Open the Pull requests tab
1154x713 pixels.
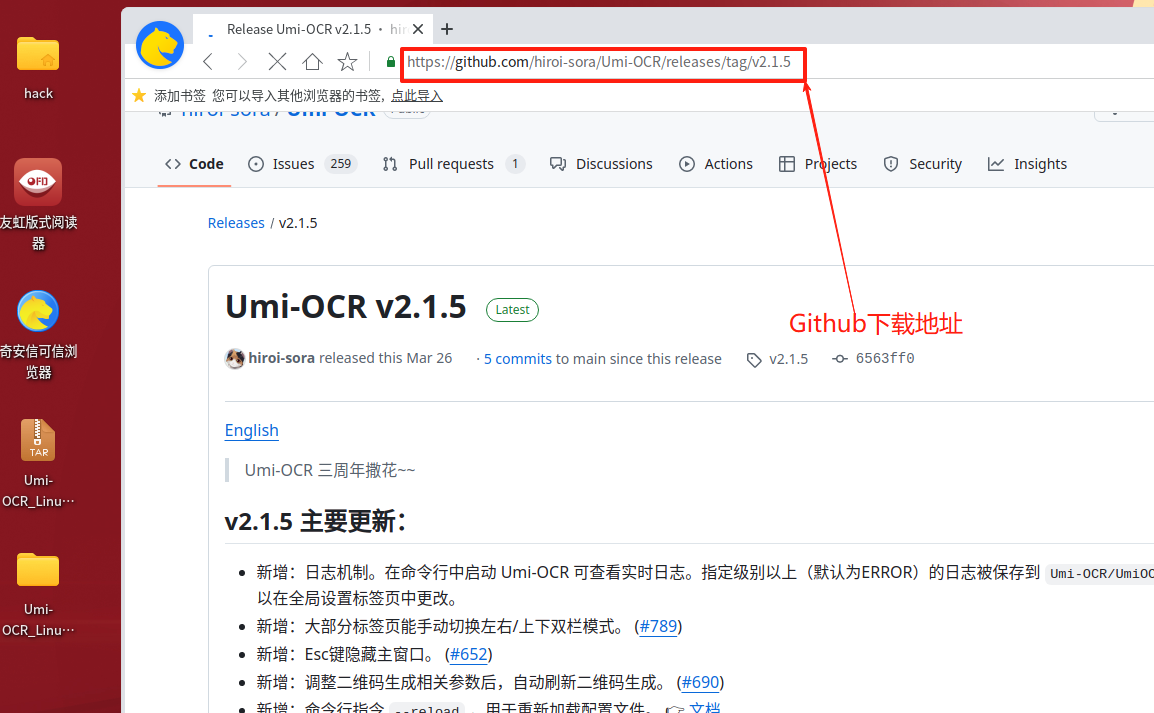pos(453,164)
